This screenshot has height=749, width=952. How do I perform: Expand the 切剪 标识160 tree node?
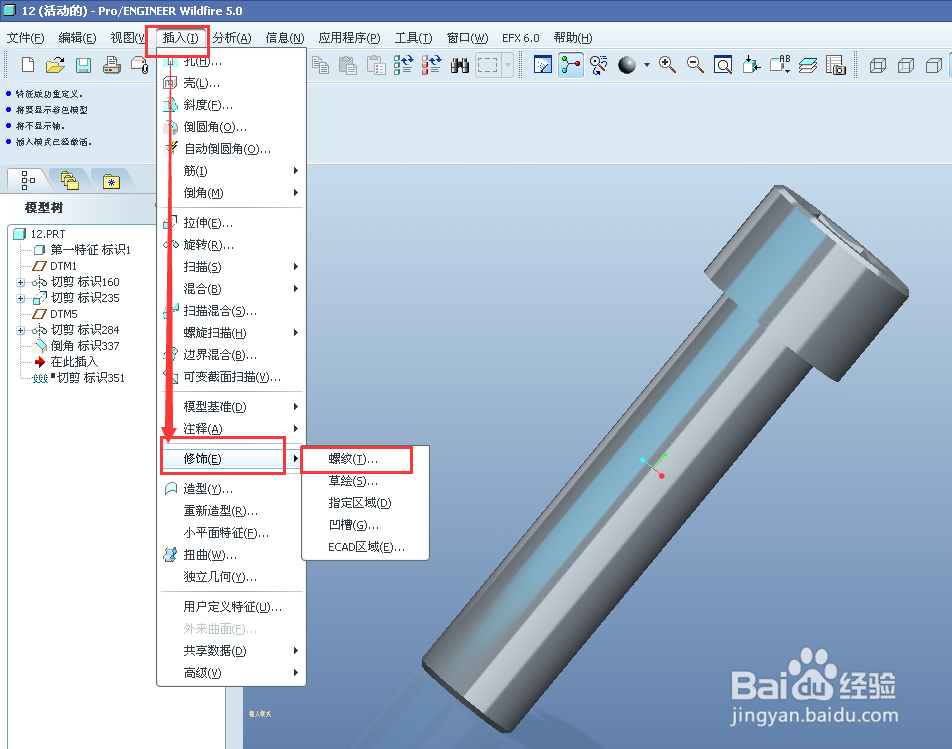(21, 282)
